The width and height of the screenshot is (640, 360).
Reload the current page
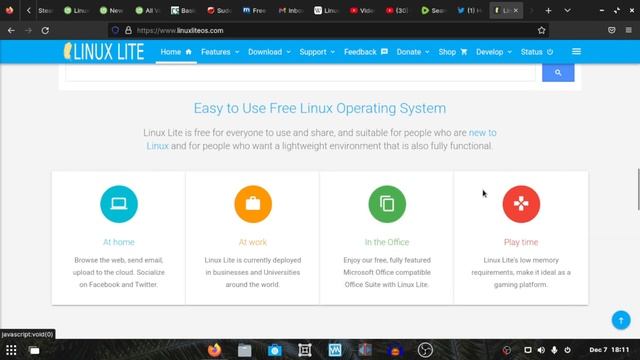click(x=45, y=30)
